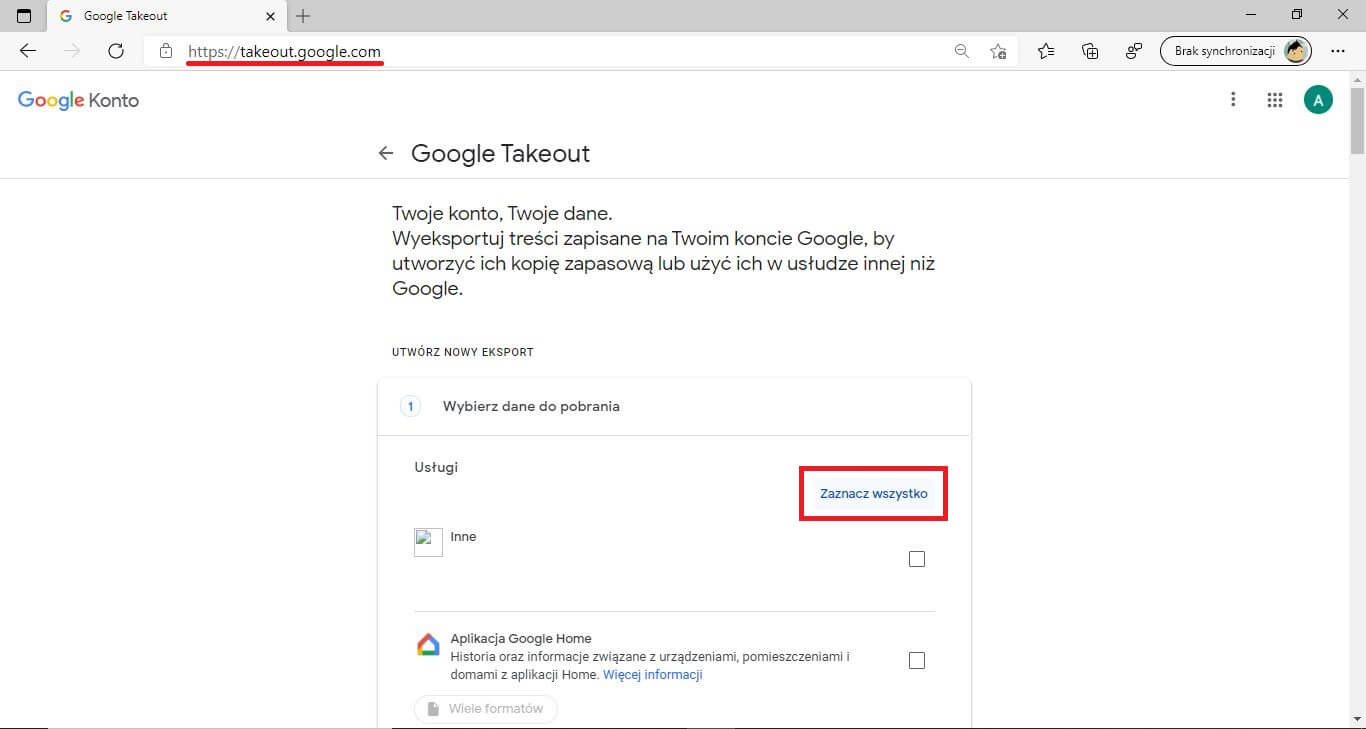This screenshot has height=729, width=1366.
Task: Go back using the arrow beside Google Takeout
Action: click(386, 153)
